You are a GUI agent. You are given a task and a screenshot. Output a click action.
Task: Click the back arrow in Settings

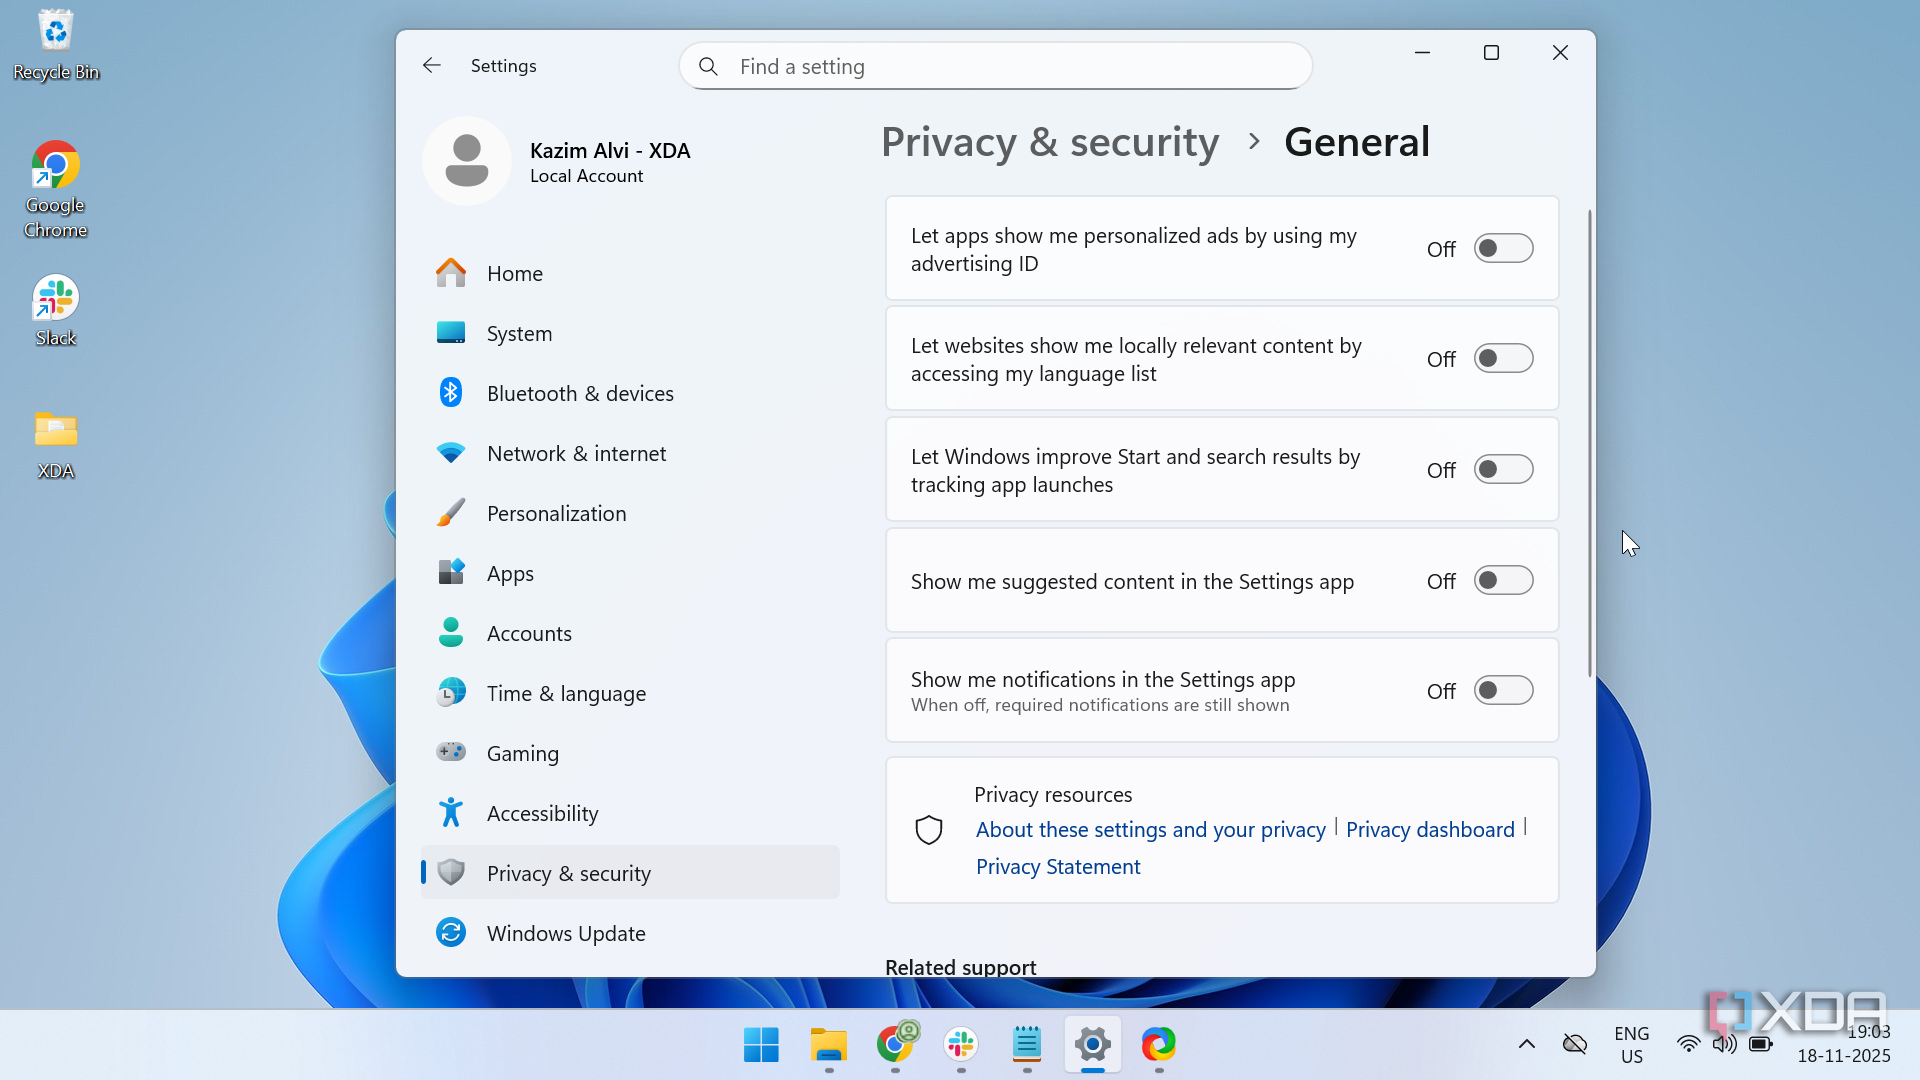431,66
